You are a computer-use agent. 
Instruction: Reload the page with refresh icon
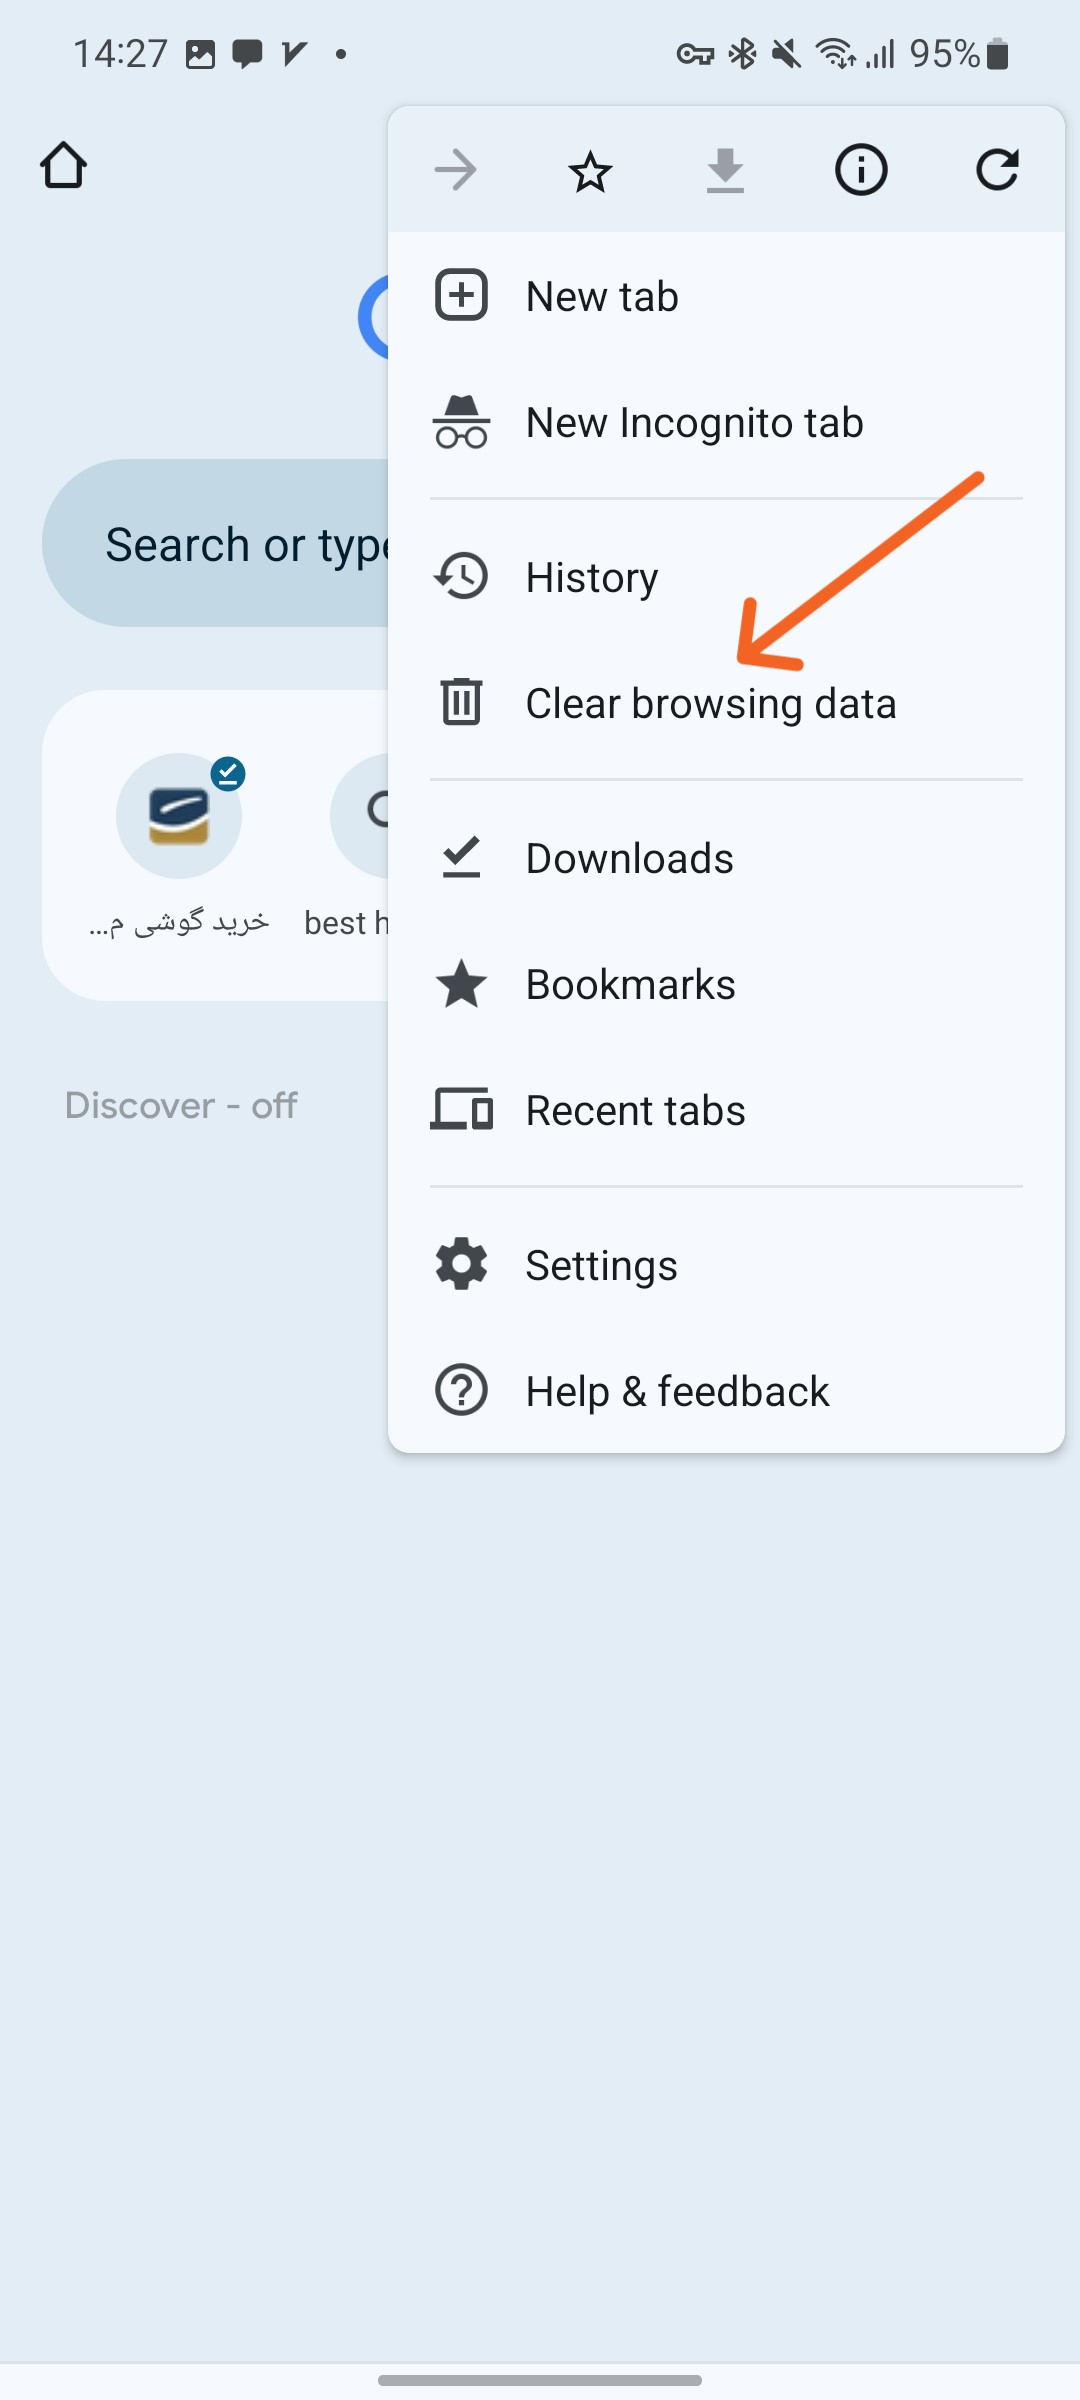click(997, 170)
